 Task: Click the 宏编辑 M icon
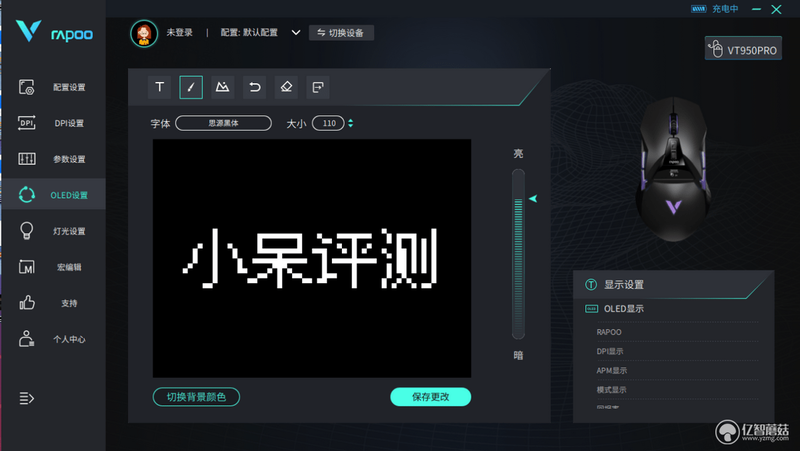tap(27, 267)
